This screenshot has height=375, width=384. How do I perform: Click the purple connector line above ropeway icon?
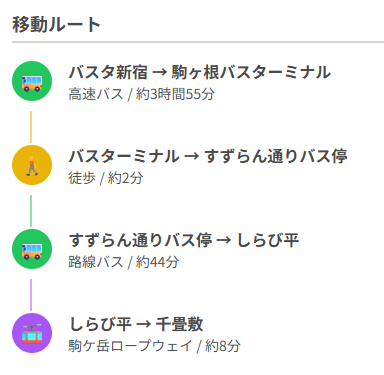(x=31, y=295)
